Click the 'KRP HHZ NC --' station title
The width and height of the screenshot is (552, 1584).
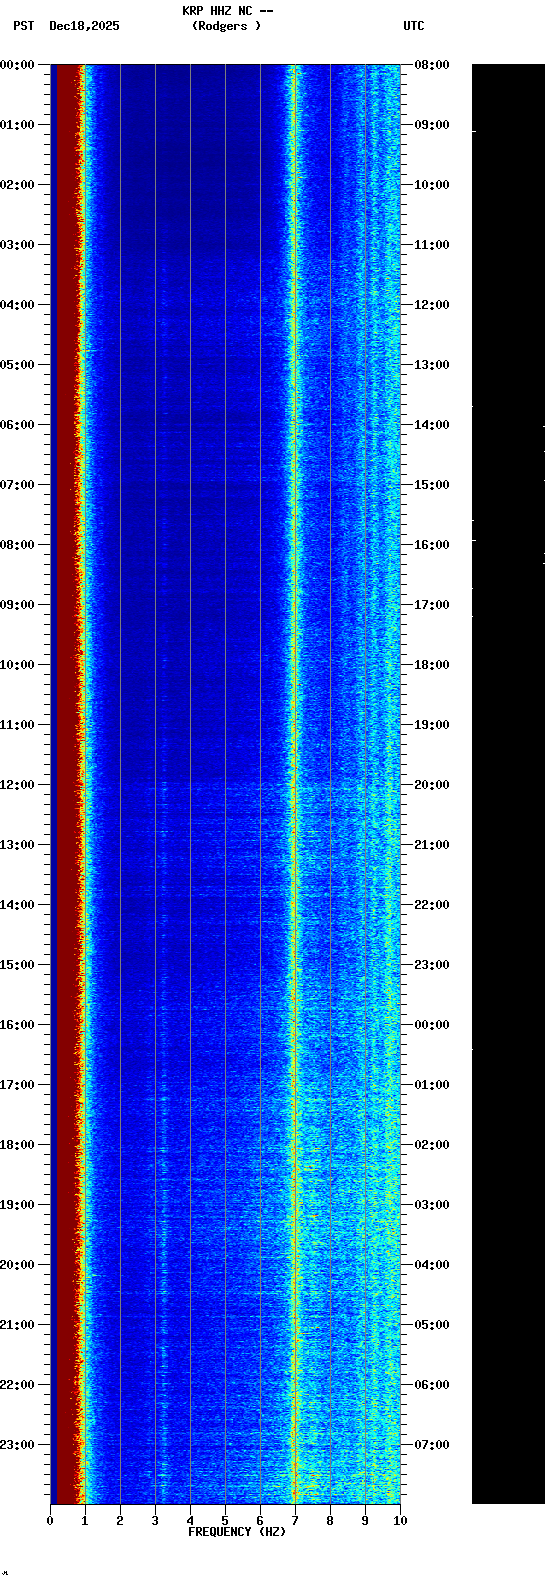(x=227, y=11)
